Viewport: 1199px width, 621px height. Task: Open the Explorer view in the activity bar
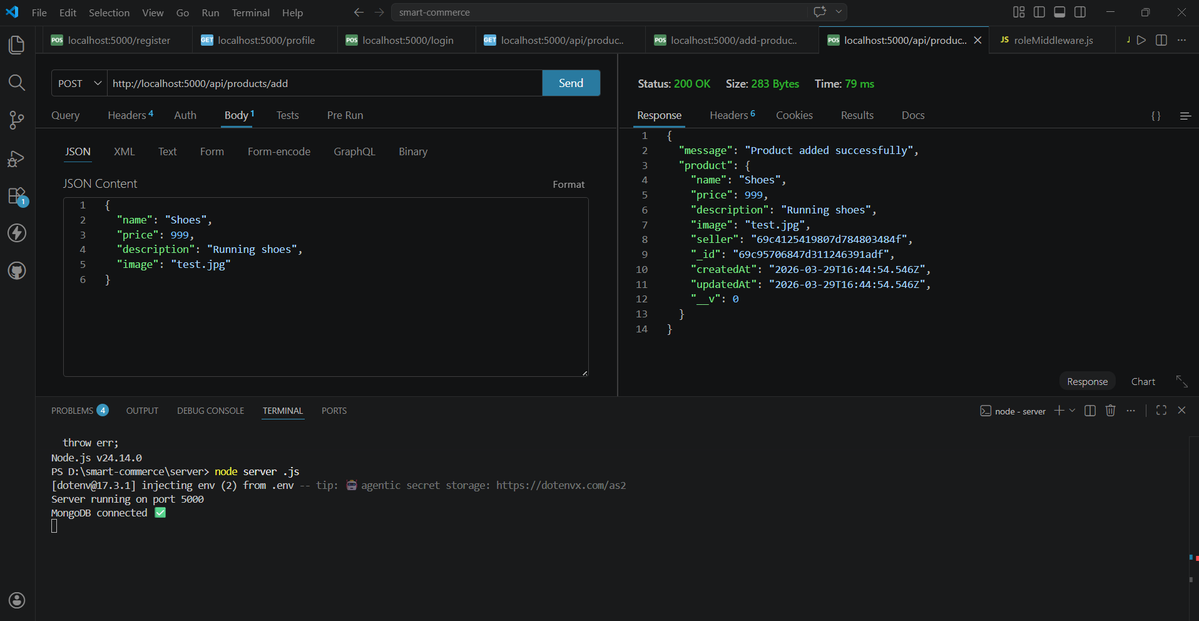click(x=17, y=44)
